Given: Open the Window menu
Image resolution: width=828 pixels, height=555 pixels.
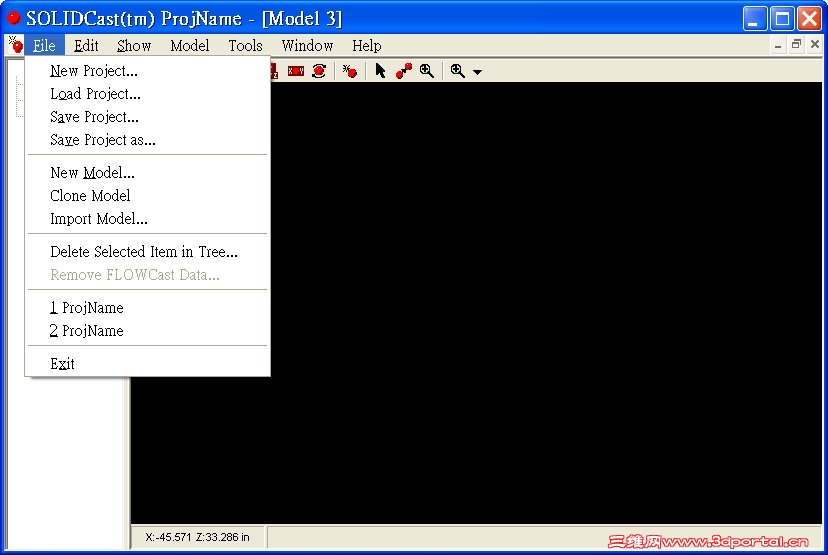Looking at the screenshot, I should pyautogui.click(x=307, y=45).
